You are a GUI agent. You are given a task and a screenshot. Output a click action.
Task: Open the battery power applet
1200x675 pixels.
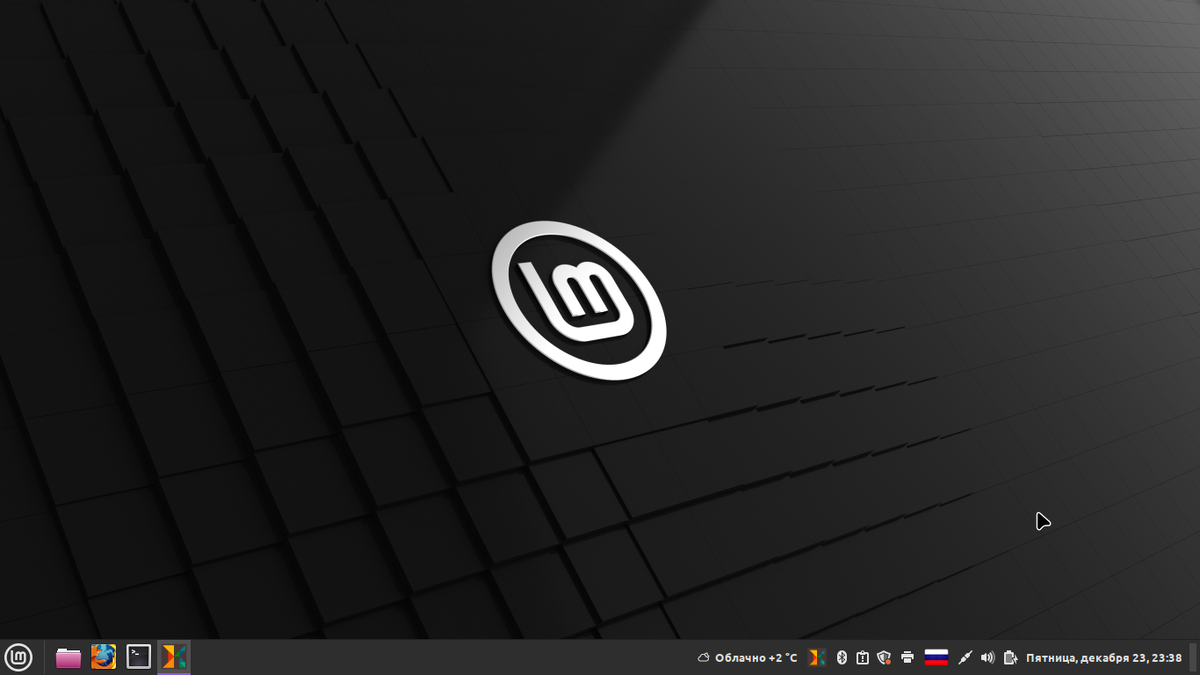pos(1011,658)
